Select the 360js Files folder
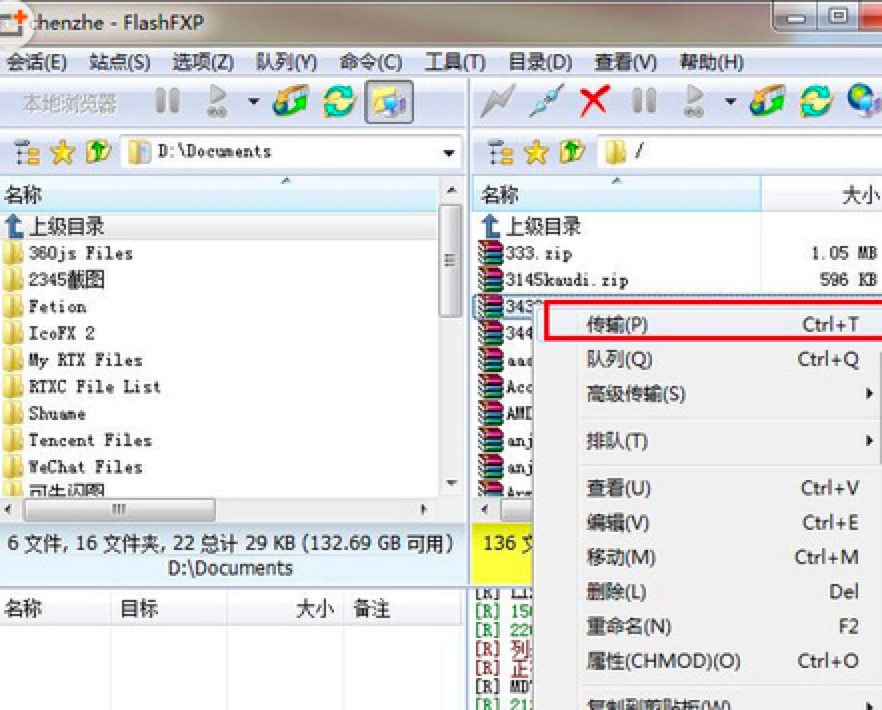 coord(218,253)
